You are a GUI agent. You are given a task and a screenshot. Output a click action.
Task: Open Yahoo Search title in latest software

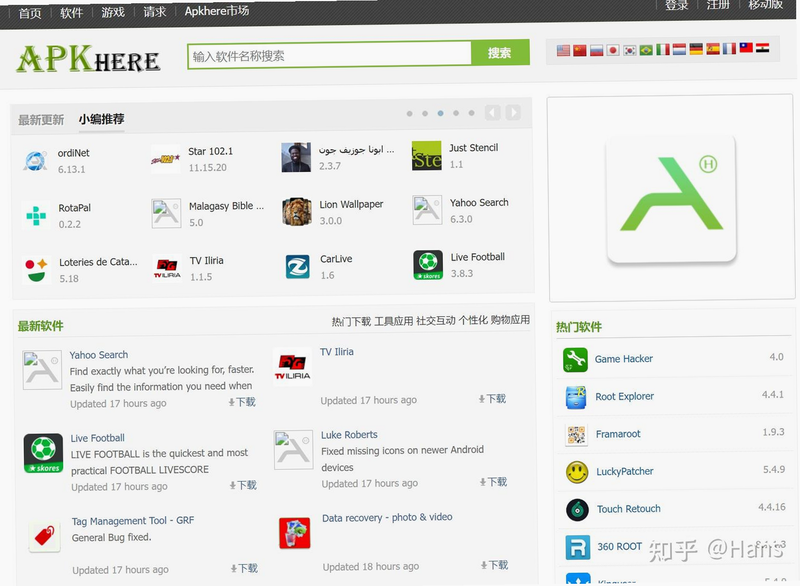pyautogui.click(x=98, y=355)
